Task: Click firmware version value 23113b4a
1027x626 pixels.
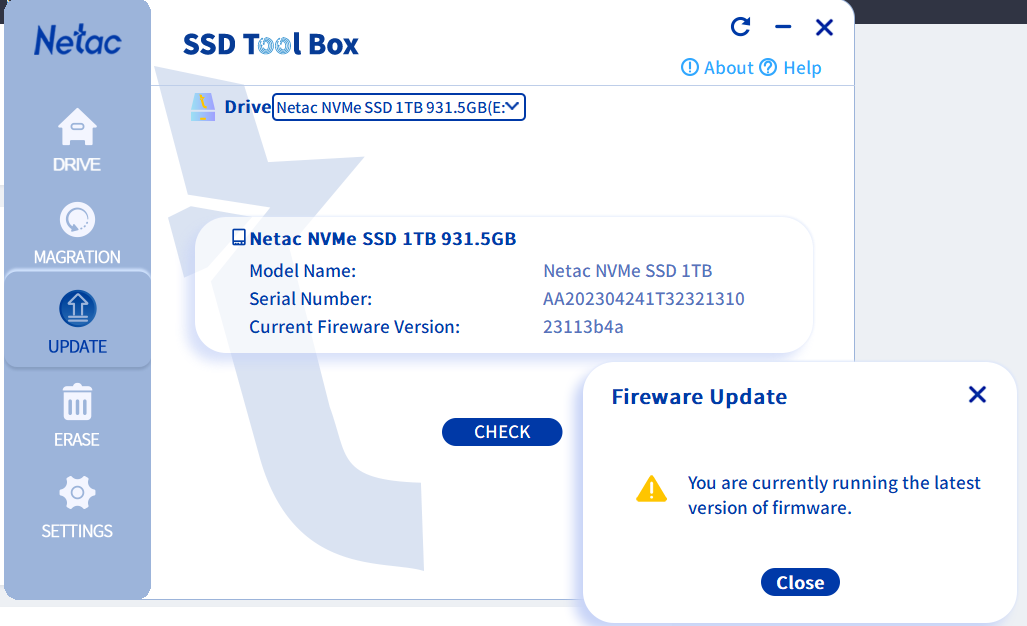Action: 583,327
